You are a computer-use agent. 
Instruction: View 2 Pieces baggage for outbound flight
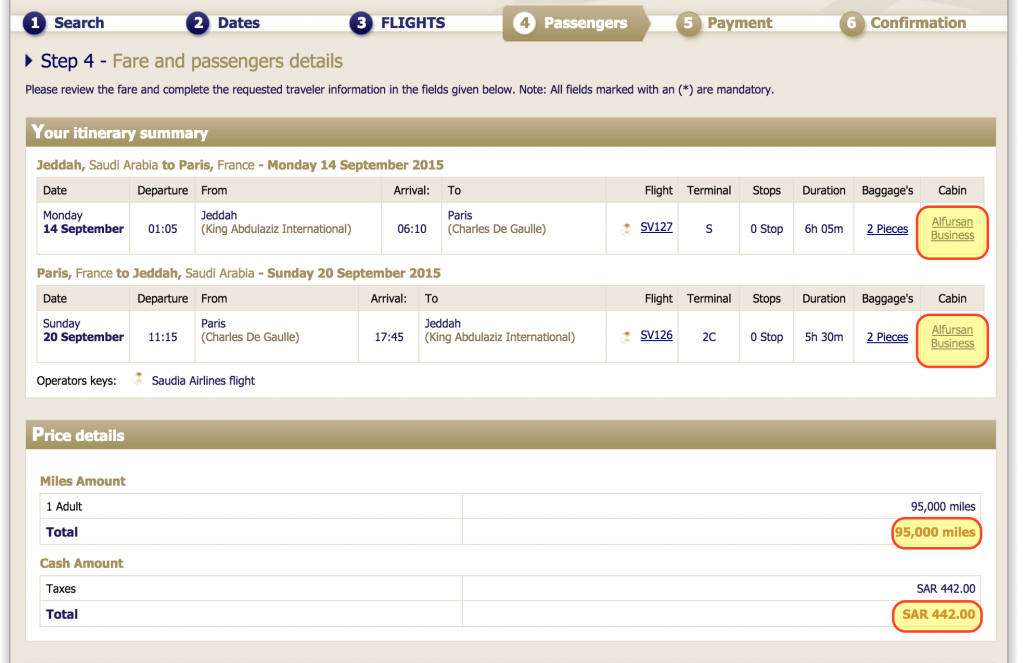click(x=887, y=229)
